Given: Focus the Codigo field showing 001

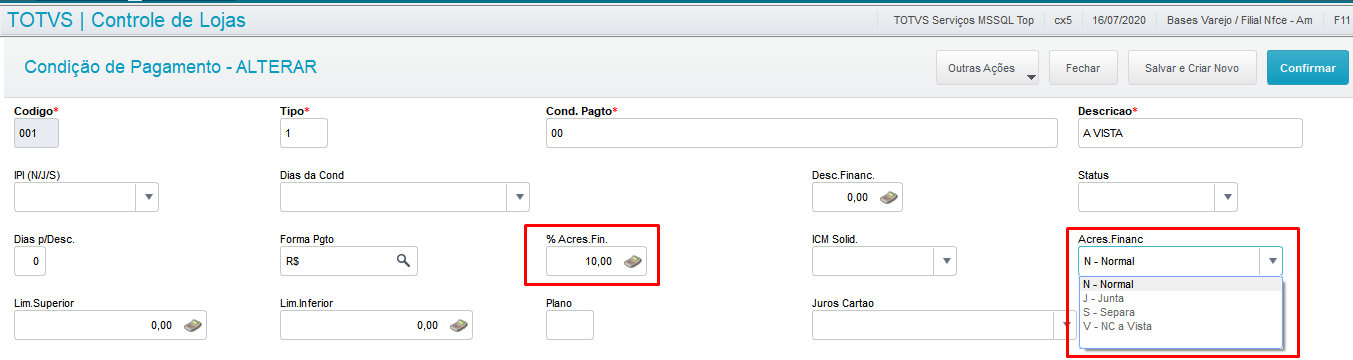Looking at the screenshot, I should [36, 133].
